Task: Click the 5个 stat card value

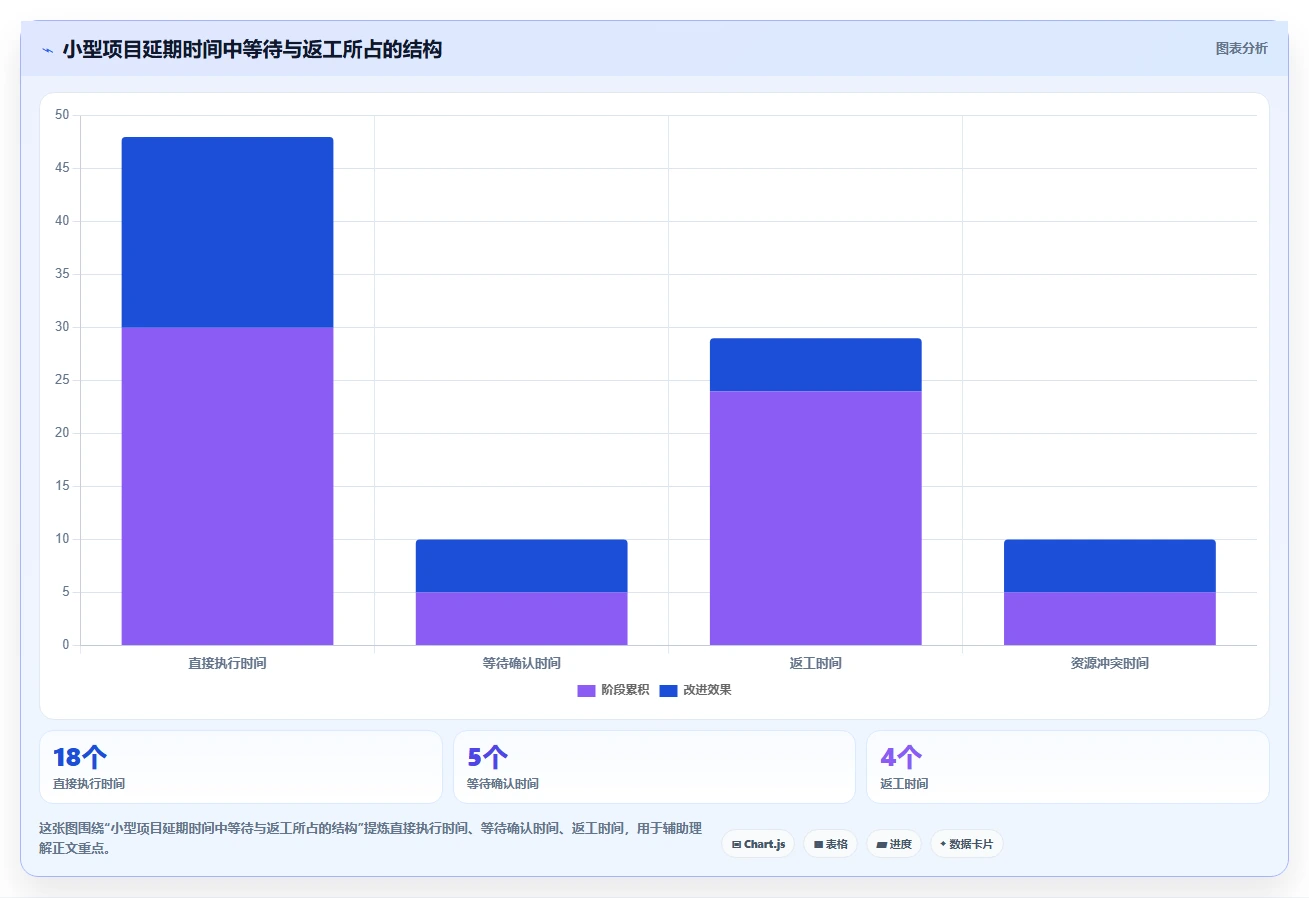Action: [487, 757]
